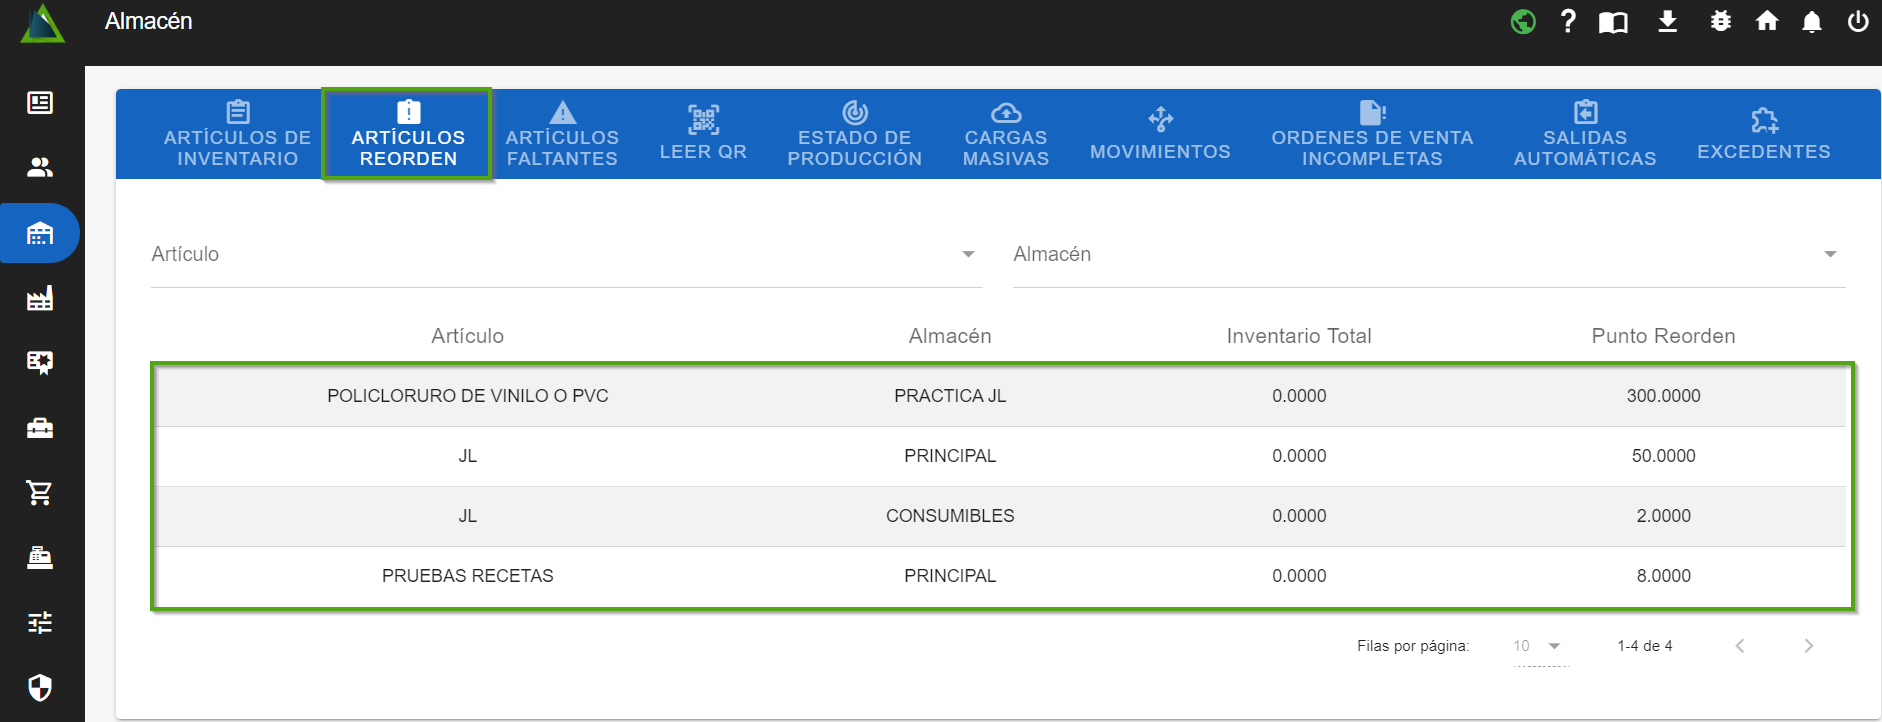1882x722 pixels.
Task: Click the power logout icon
Action: click(1857, 21)
